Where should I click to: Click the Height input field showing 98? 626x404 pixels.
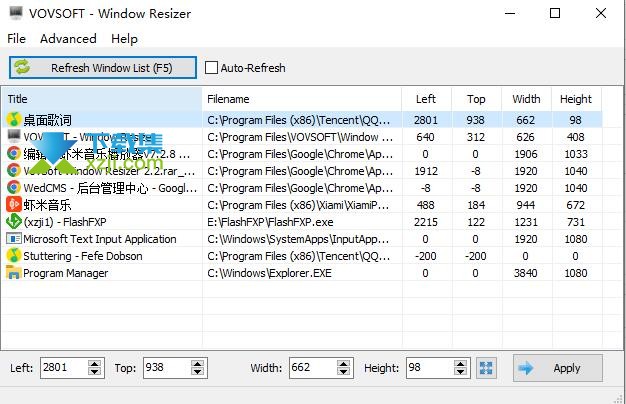(x=430, y=368)
